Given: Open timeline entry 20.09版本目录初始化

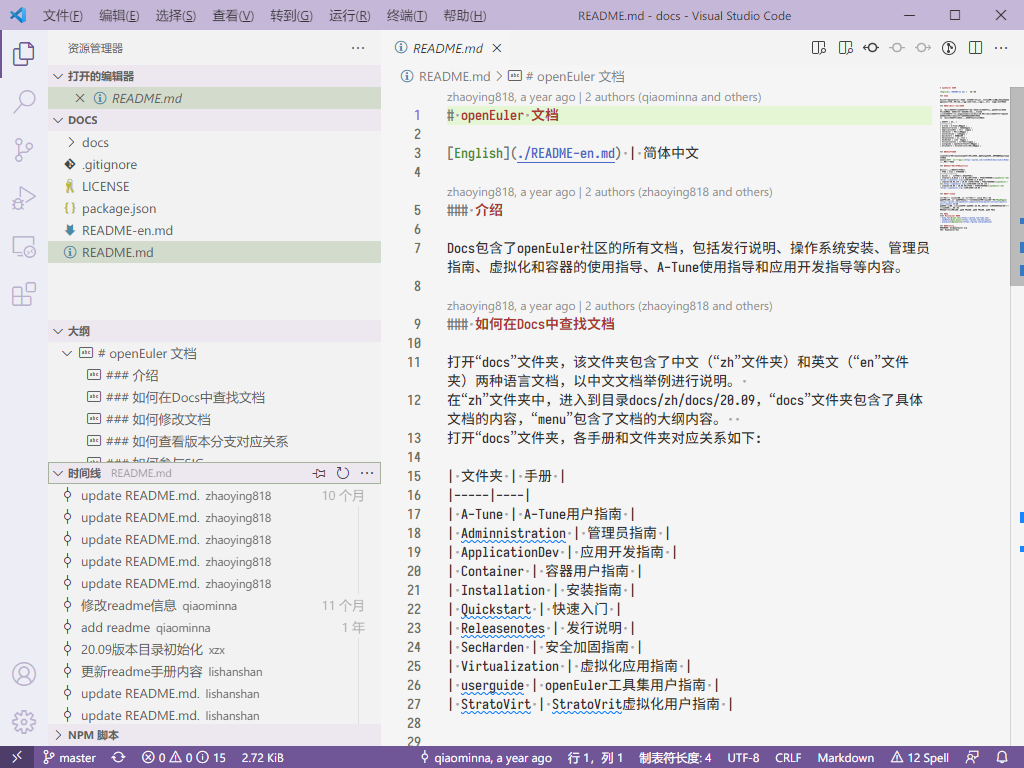Looking at the screenshot, I should click(214, 649).
